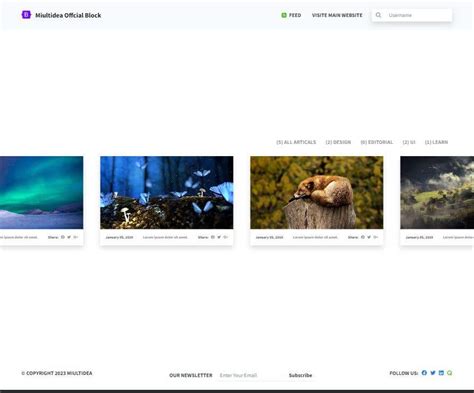Open the green follow icon in footer
This screenshot has height=393, width=474.
pyautogui.click(x=450, y=373)
